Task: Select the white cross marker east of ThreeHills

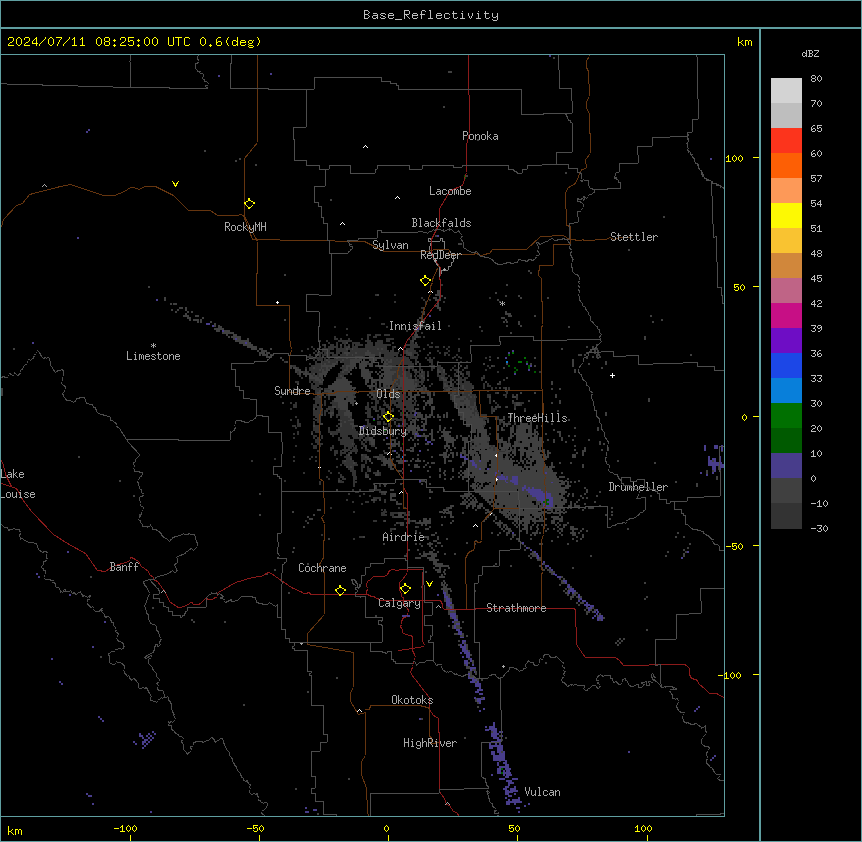Action: pyautogui.click(x=612, y=375)
